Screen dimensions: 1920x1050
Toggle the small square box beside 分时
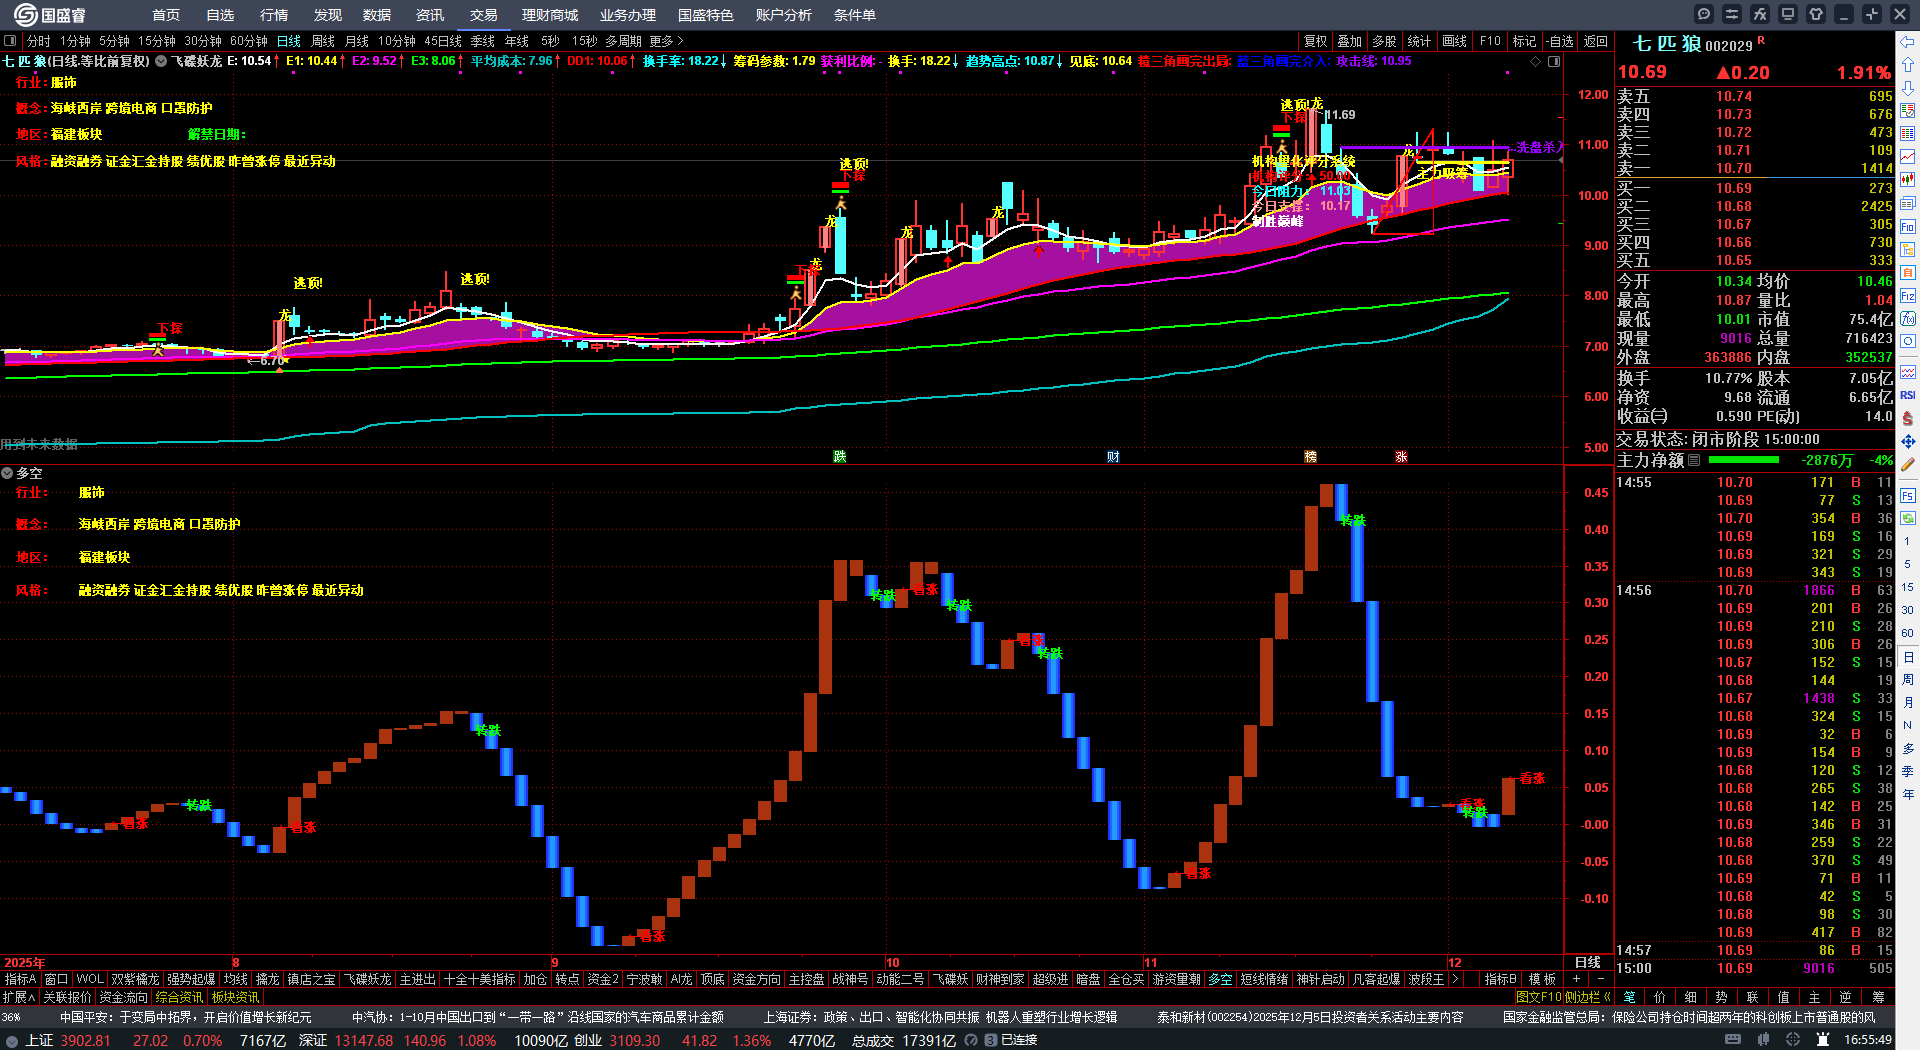tap(10, 41)
